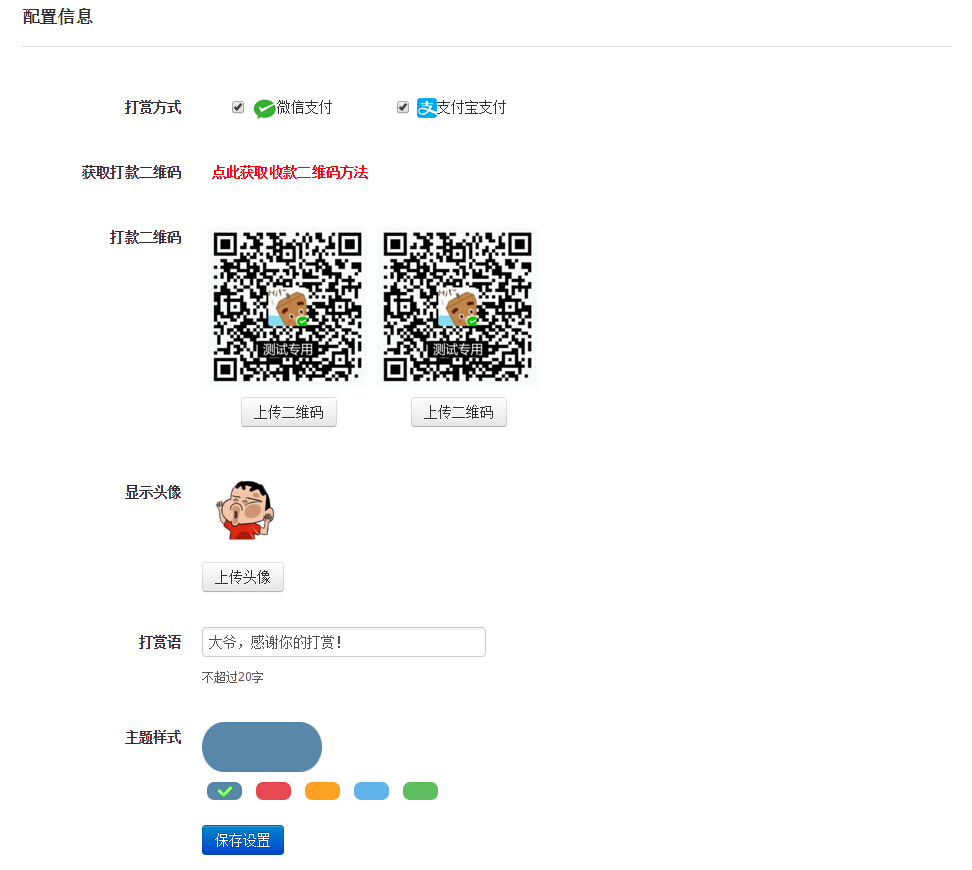Toggle the 支付宝支付 checkbox
Screen dimensions: 972x870
pos(403,107)
